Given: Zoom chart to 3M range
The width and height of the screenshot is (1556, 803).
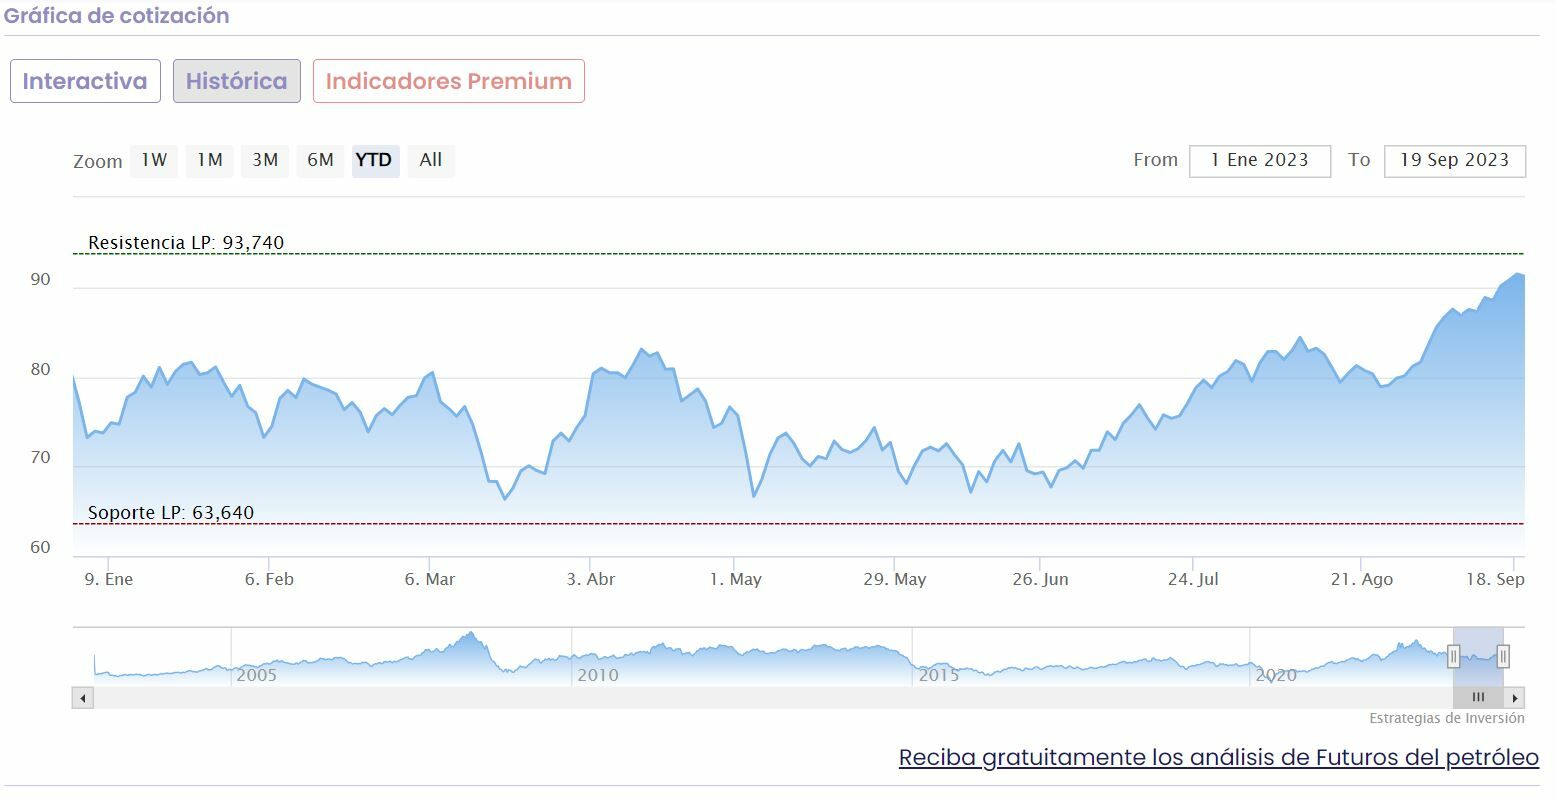Looking at the screenshot, I should [x=265, y=160].
